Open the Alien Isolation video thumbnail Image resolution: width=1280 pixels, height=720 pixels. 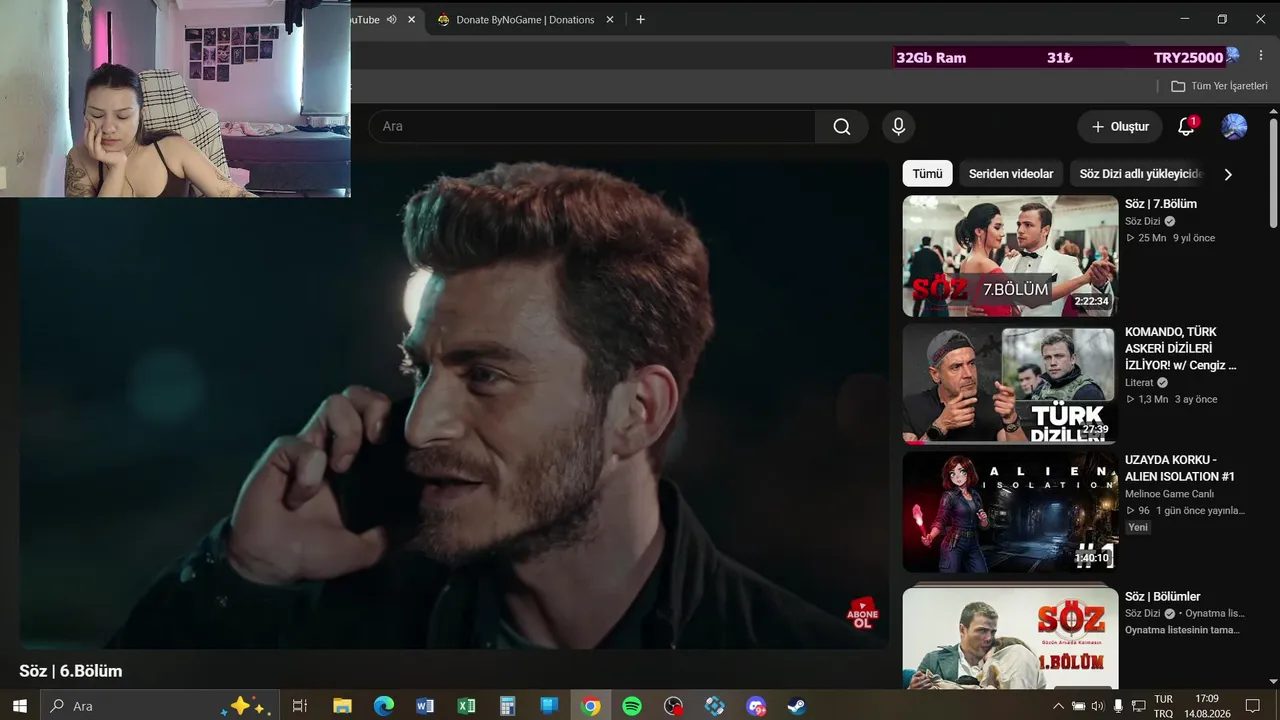tap(1010, 512)
